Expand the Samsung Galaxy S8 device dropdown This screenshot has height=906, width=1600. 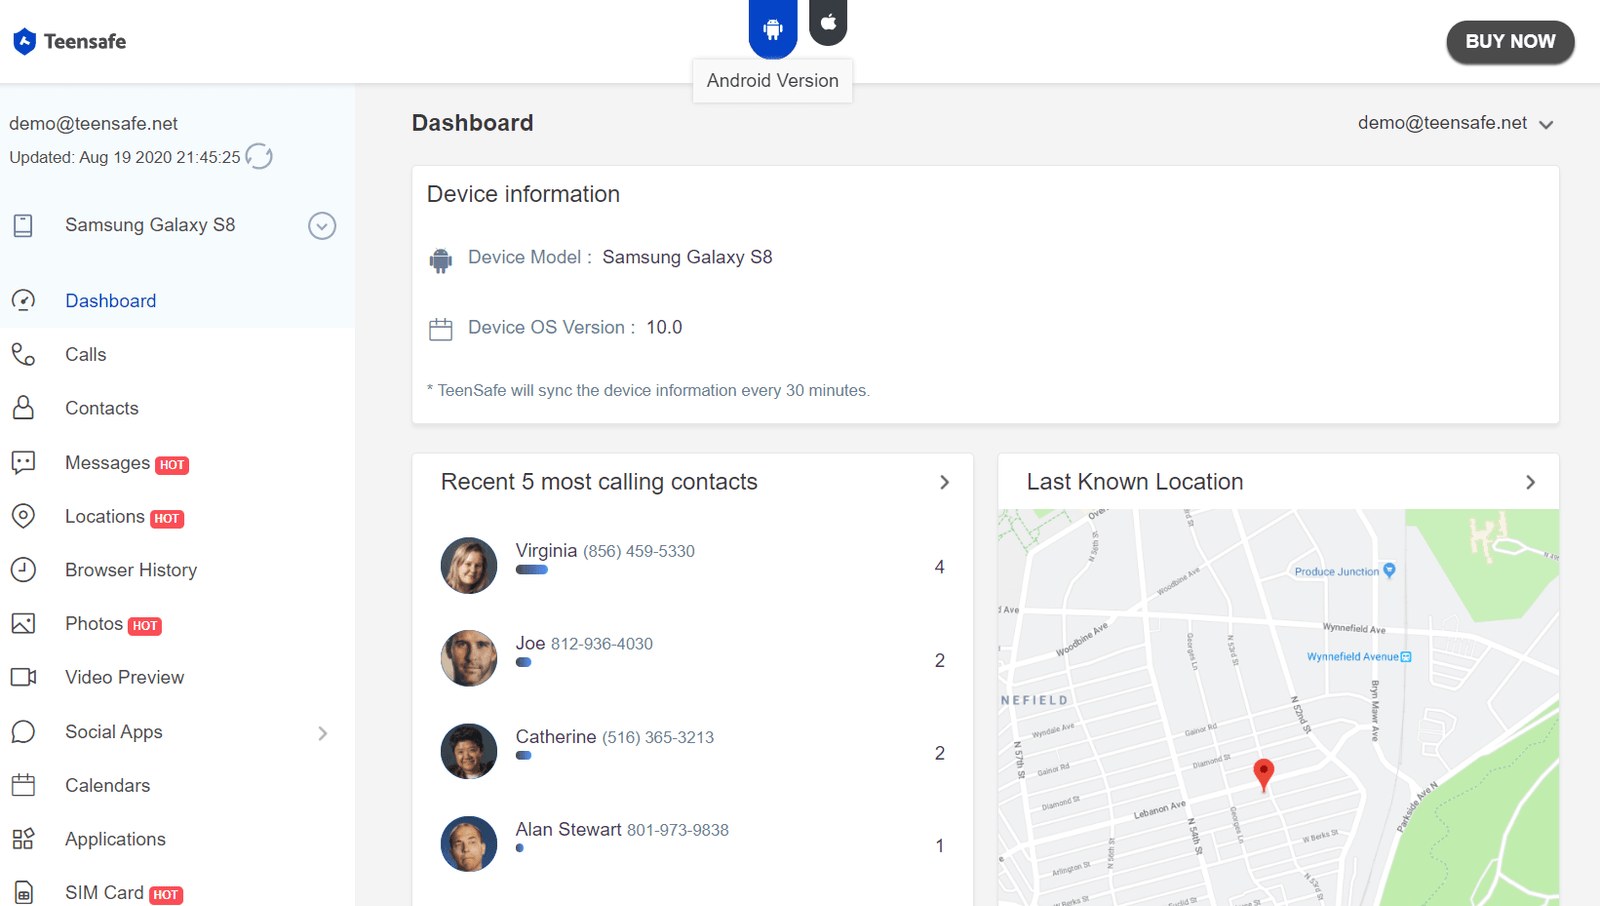pos(322,226)
